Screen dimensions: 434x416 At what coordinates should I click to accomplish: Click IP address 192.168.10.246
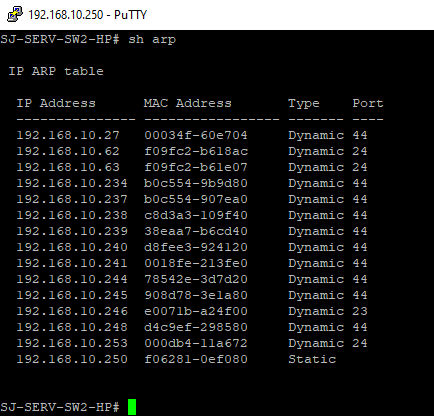(x=72, y=311)
